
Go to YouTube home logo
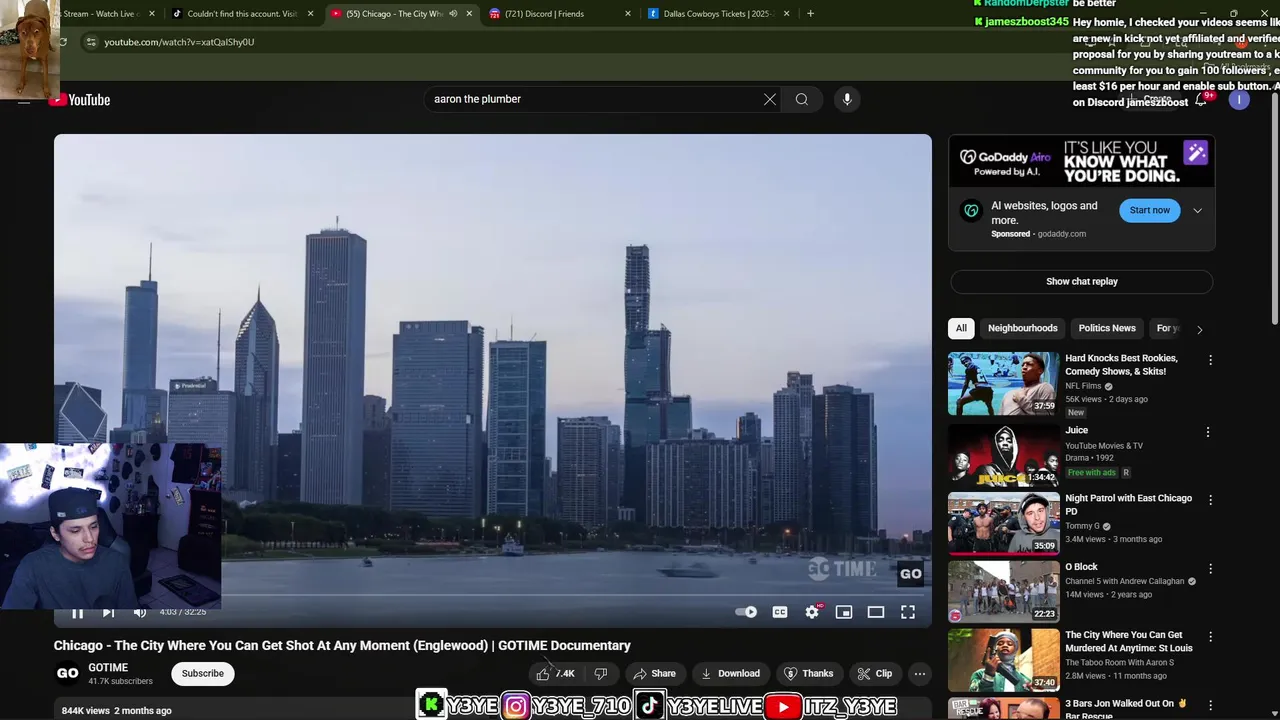(x=80, y=100)
